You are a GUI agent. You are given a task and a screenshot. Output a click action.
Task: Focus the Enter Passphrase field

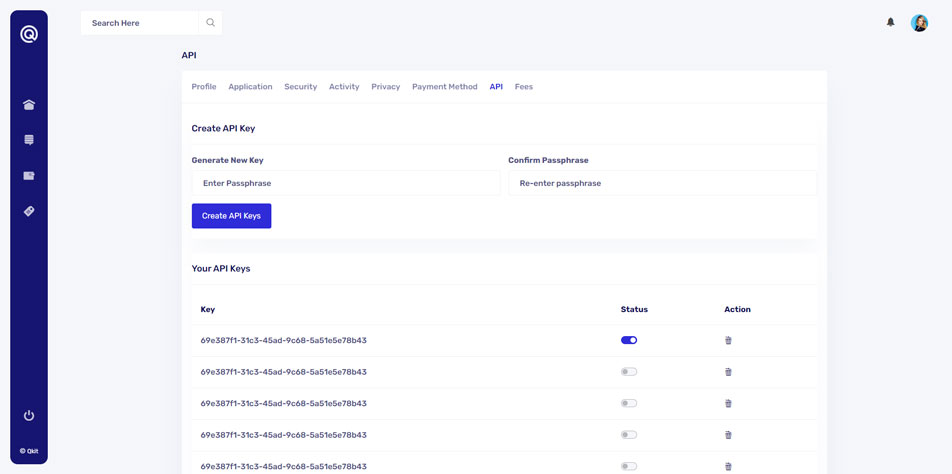345,183
